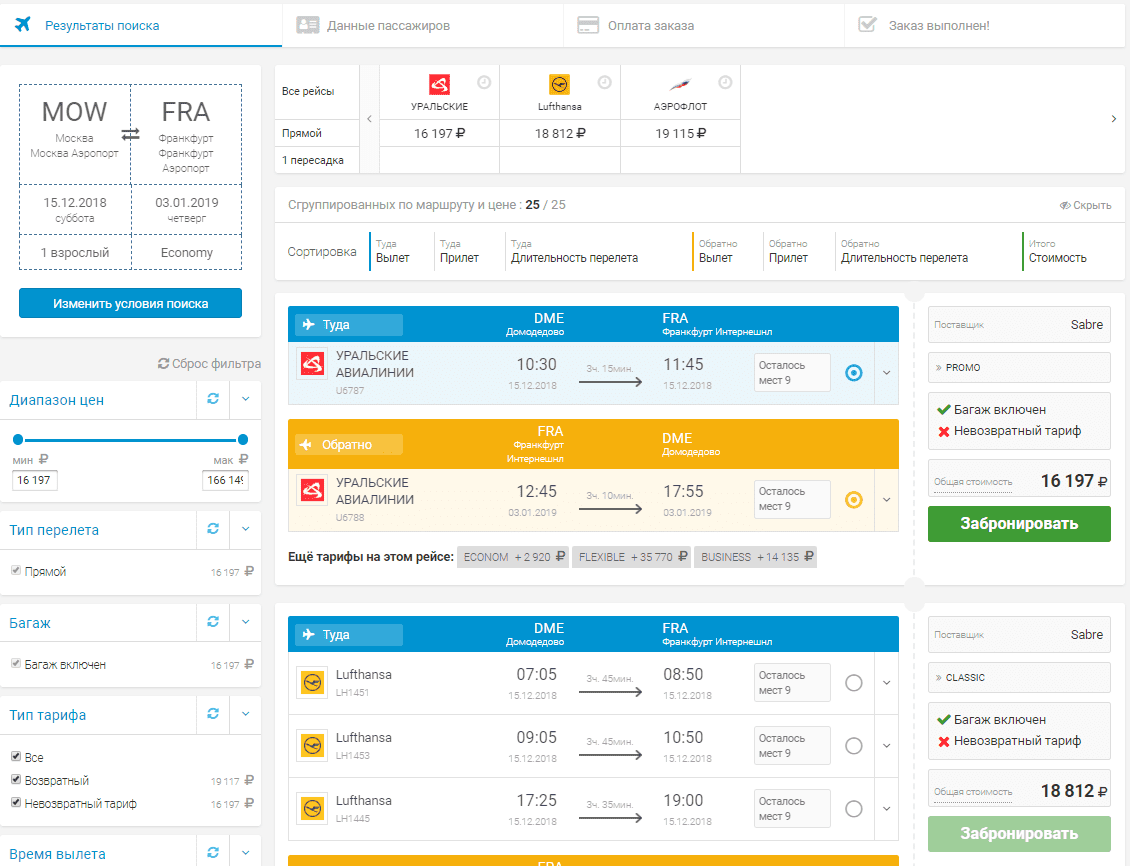Reset the Тип перелета filter with refresh icon
The height and width of the screenshot is (866, 1130).
[x=213, y=528]
